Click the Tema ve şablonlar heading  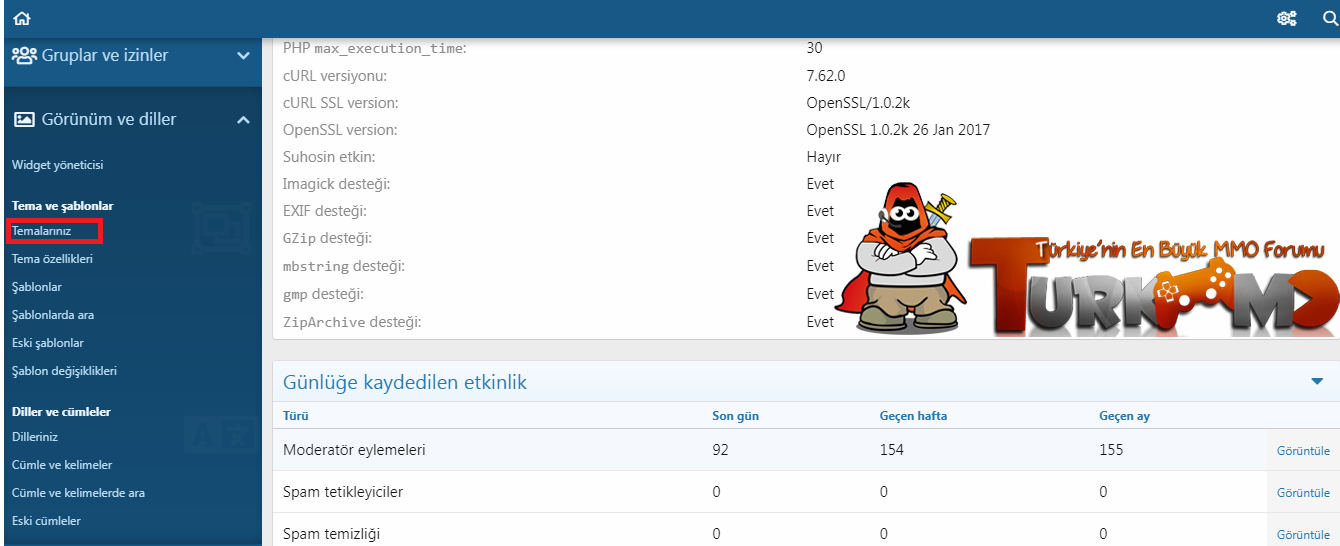coord(62,205)
